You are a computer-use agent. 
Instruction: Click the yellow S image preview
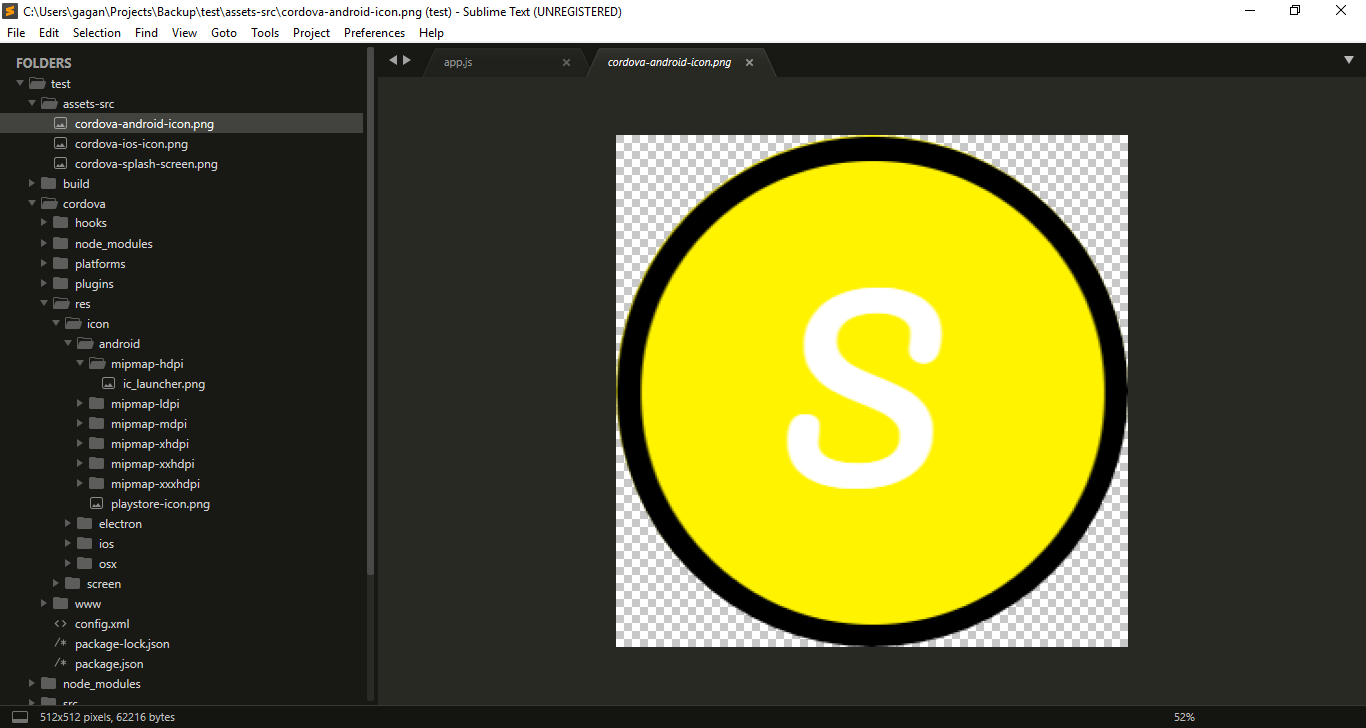tap(871, 391)
